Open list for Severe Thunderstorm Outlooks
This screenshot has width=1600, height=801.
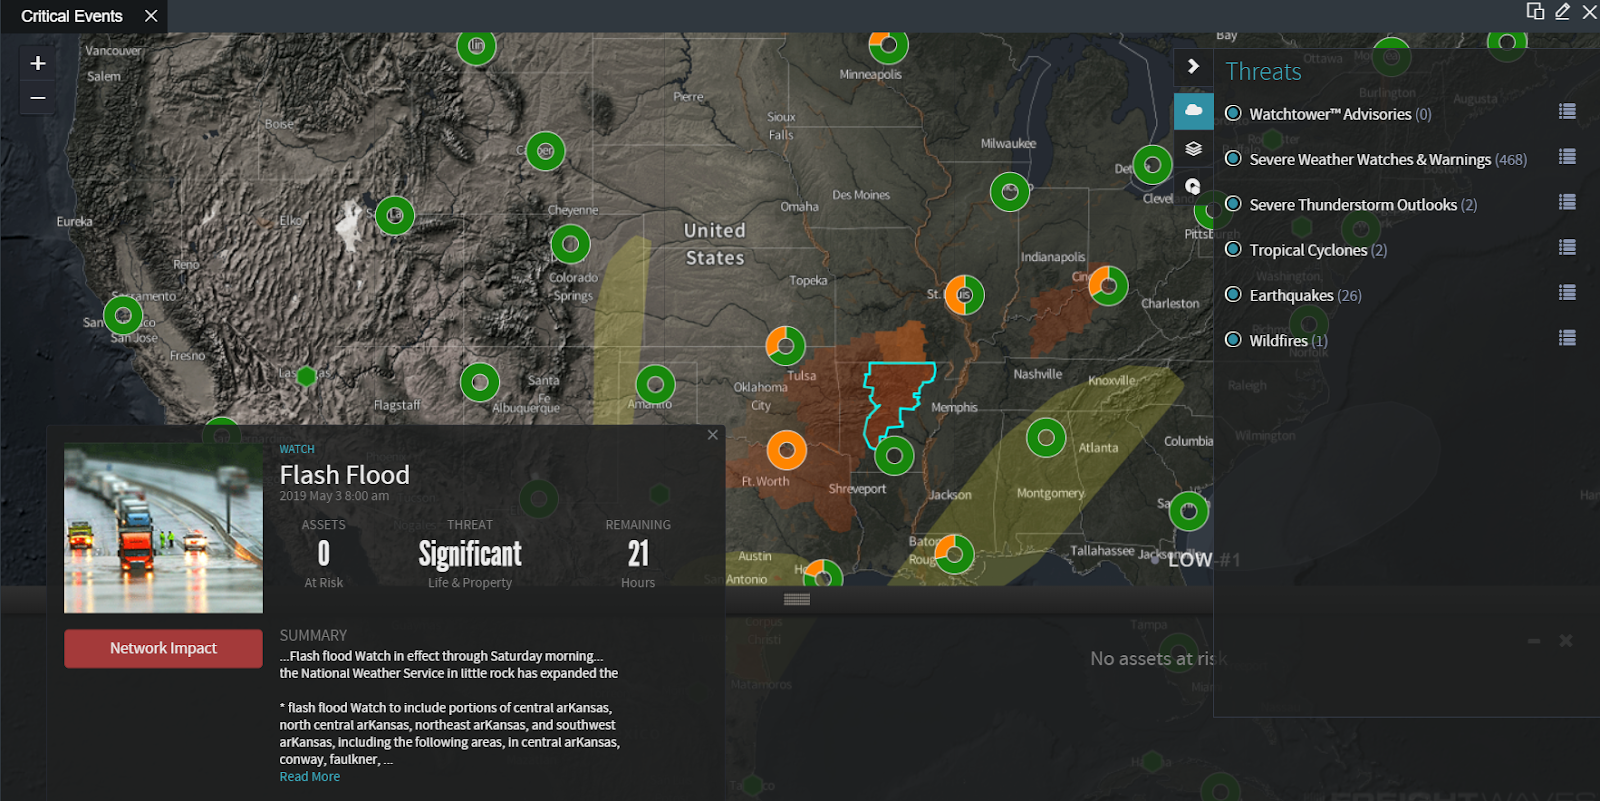tap(1567, 201)
